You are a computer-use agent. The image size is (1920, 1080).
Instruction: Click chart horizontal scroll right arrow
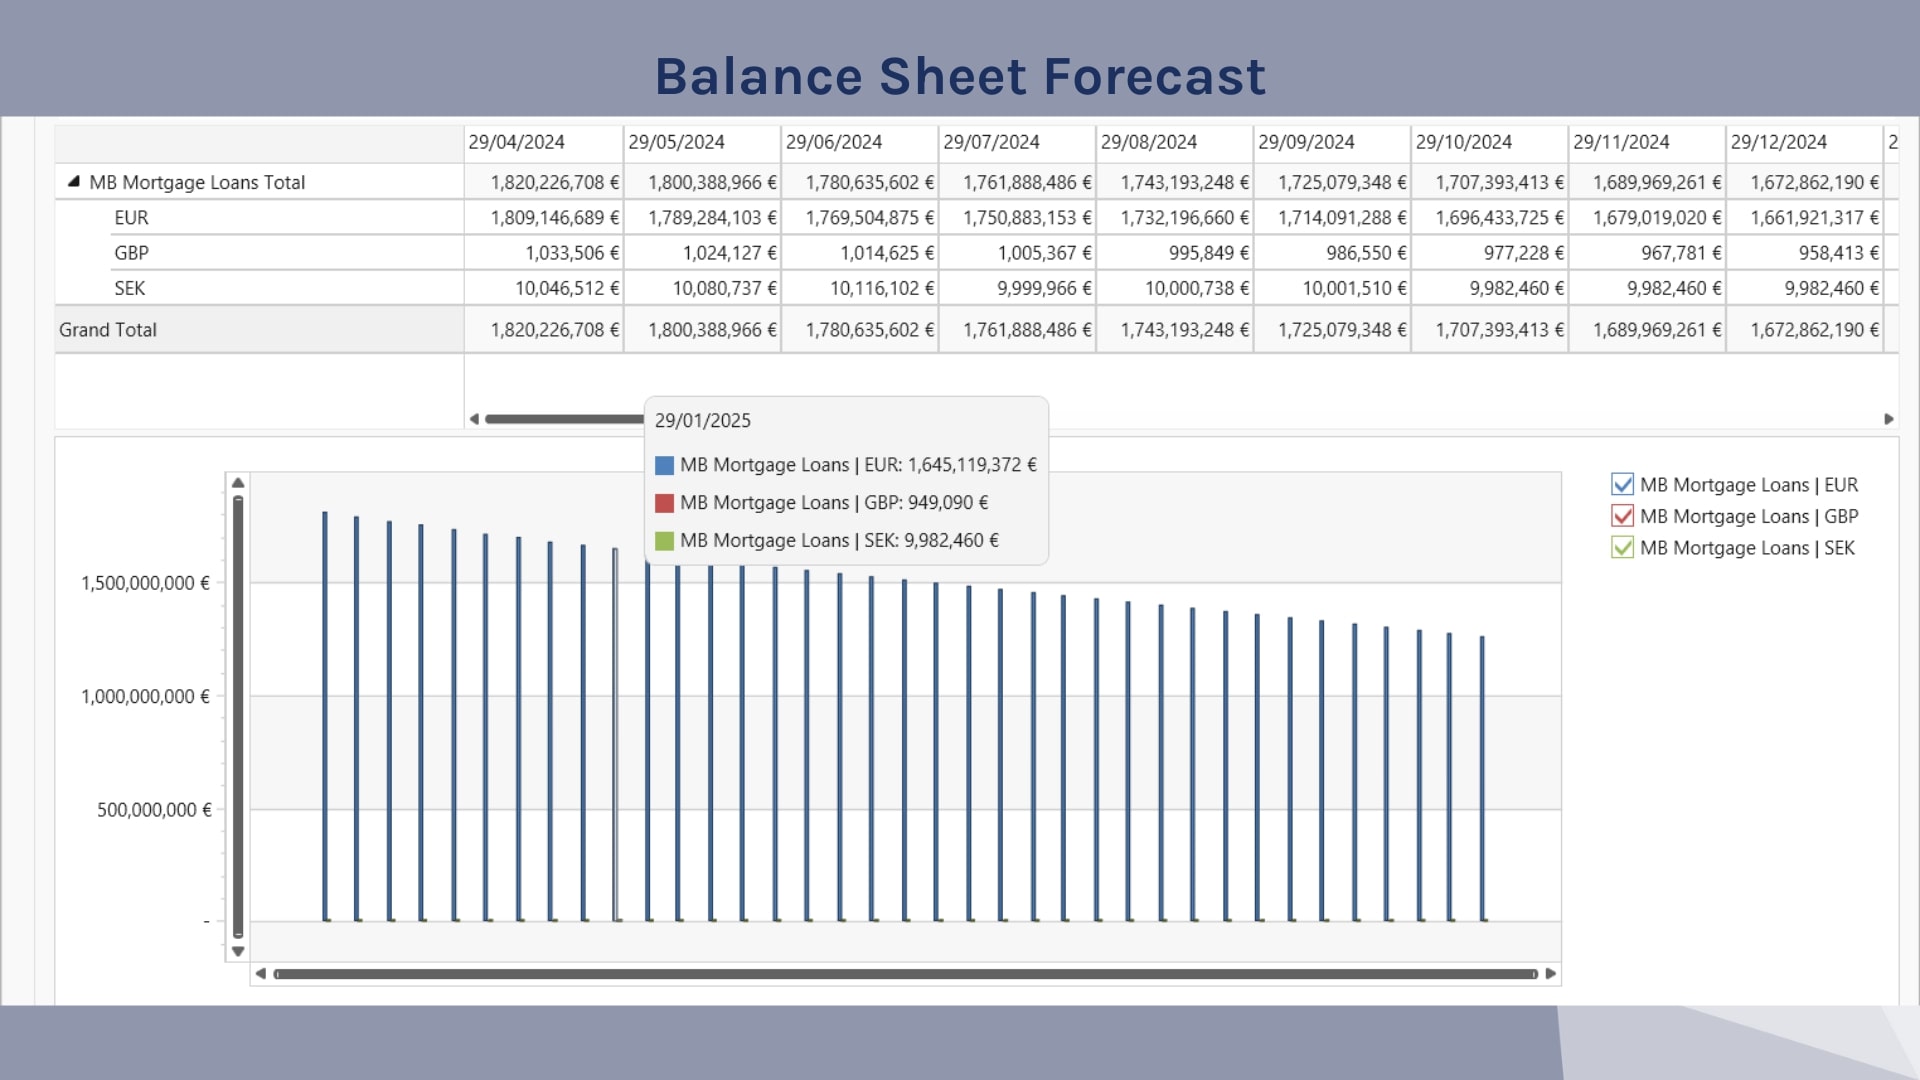click(x=1551, y=974)
